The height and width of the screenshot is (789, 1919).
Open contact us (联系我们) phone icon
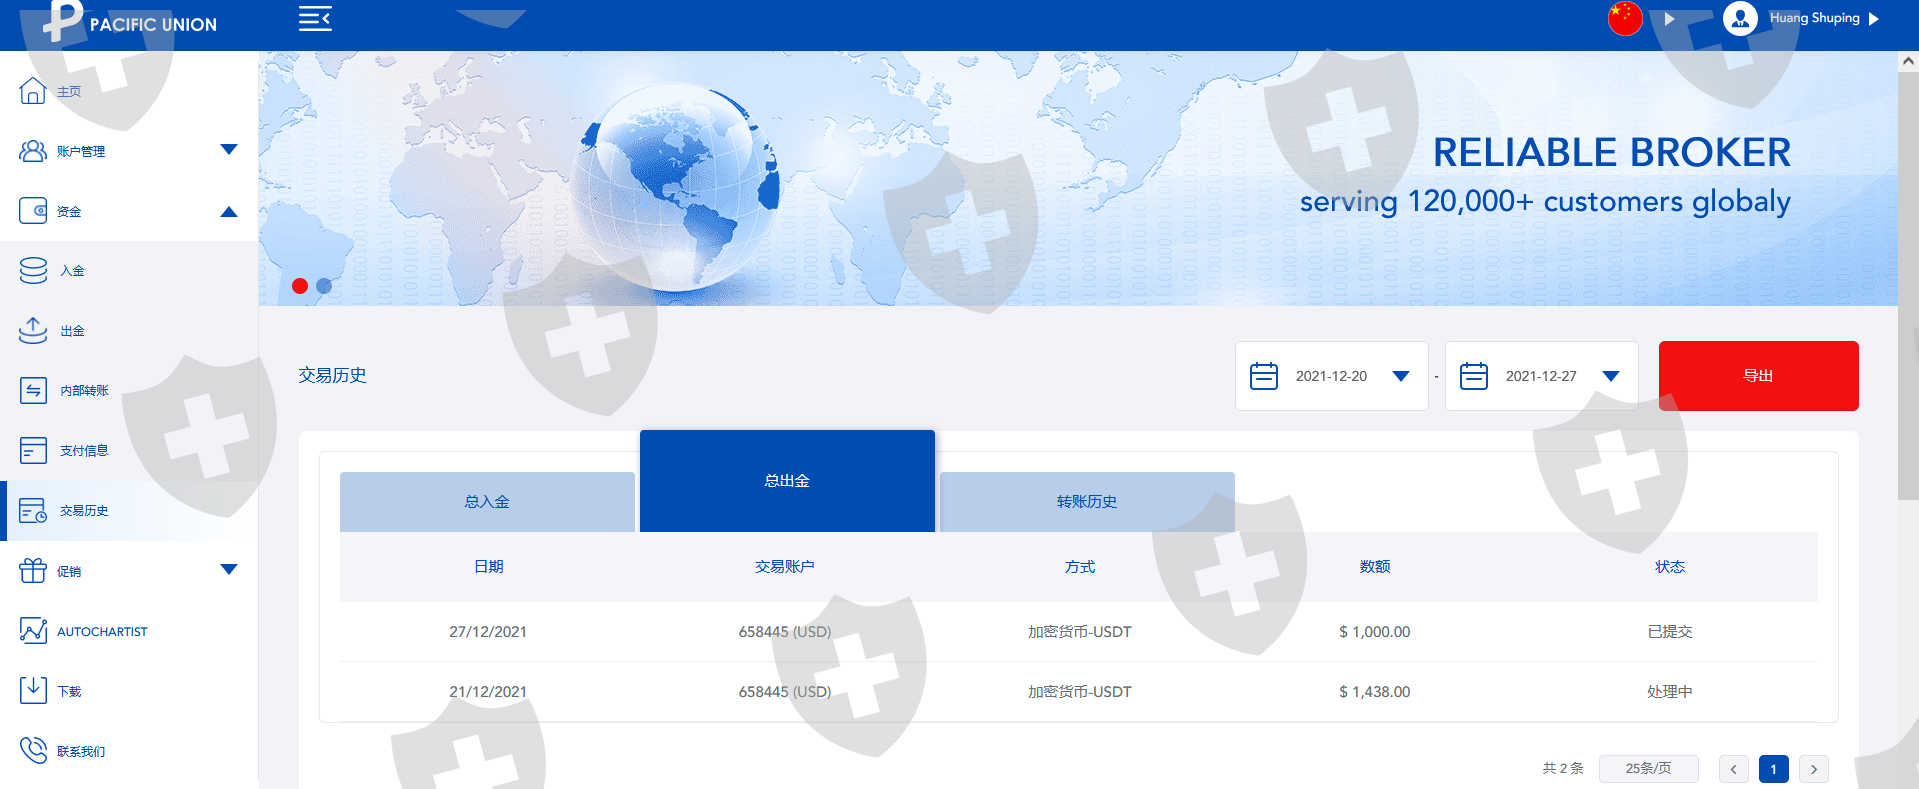pos(33,750)
